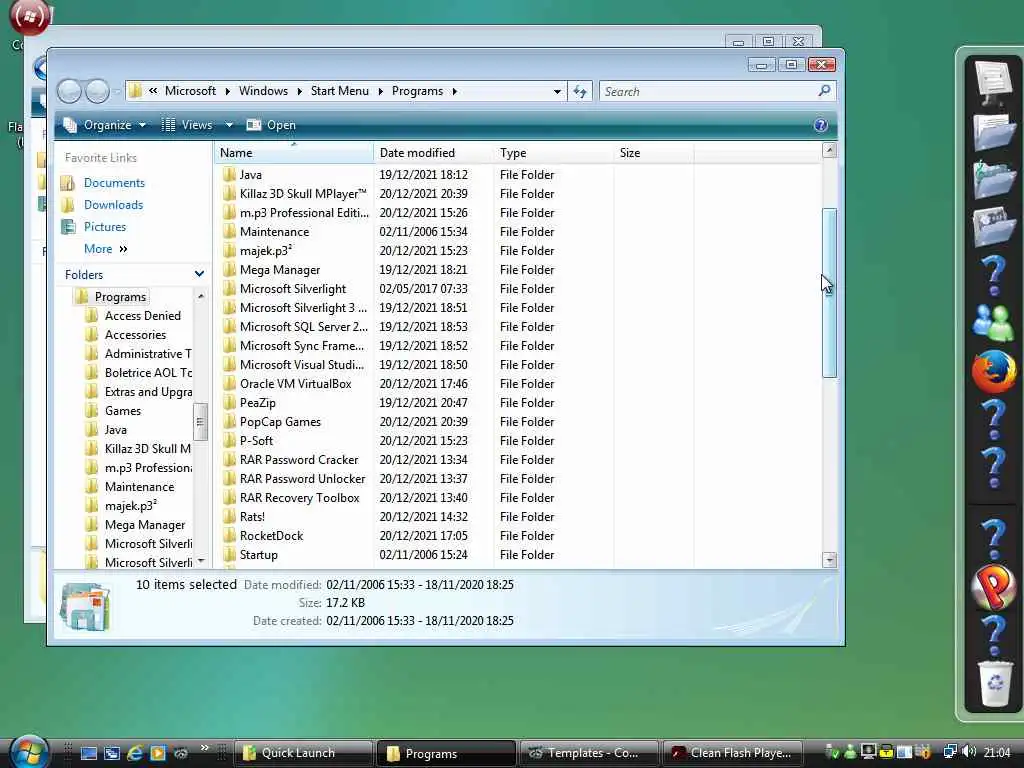1024x768 pixels.
Task: Click the Windows Start orb
Action: (29, 752)
